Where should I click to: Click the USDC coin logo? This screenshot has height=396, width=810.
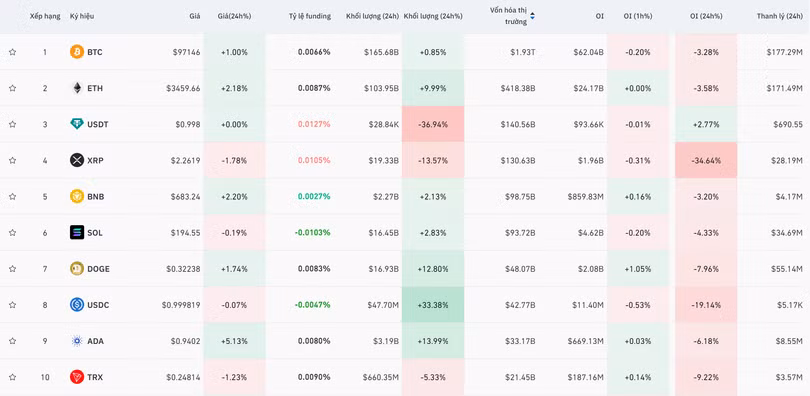coord(77,305)
